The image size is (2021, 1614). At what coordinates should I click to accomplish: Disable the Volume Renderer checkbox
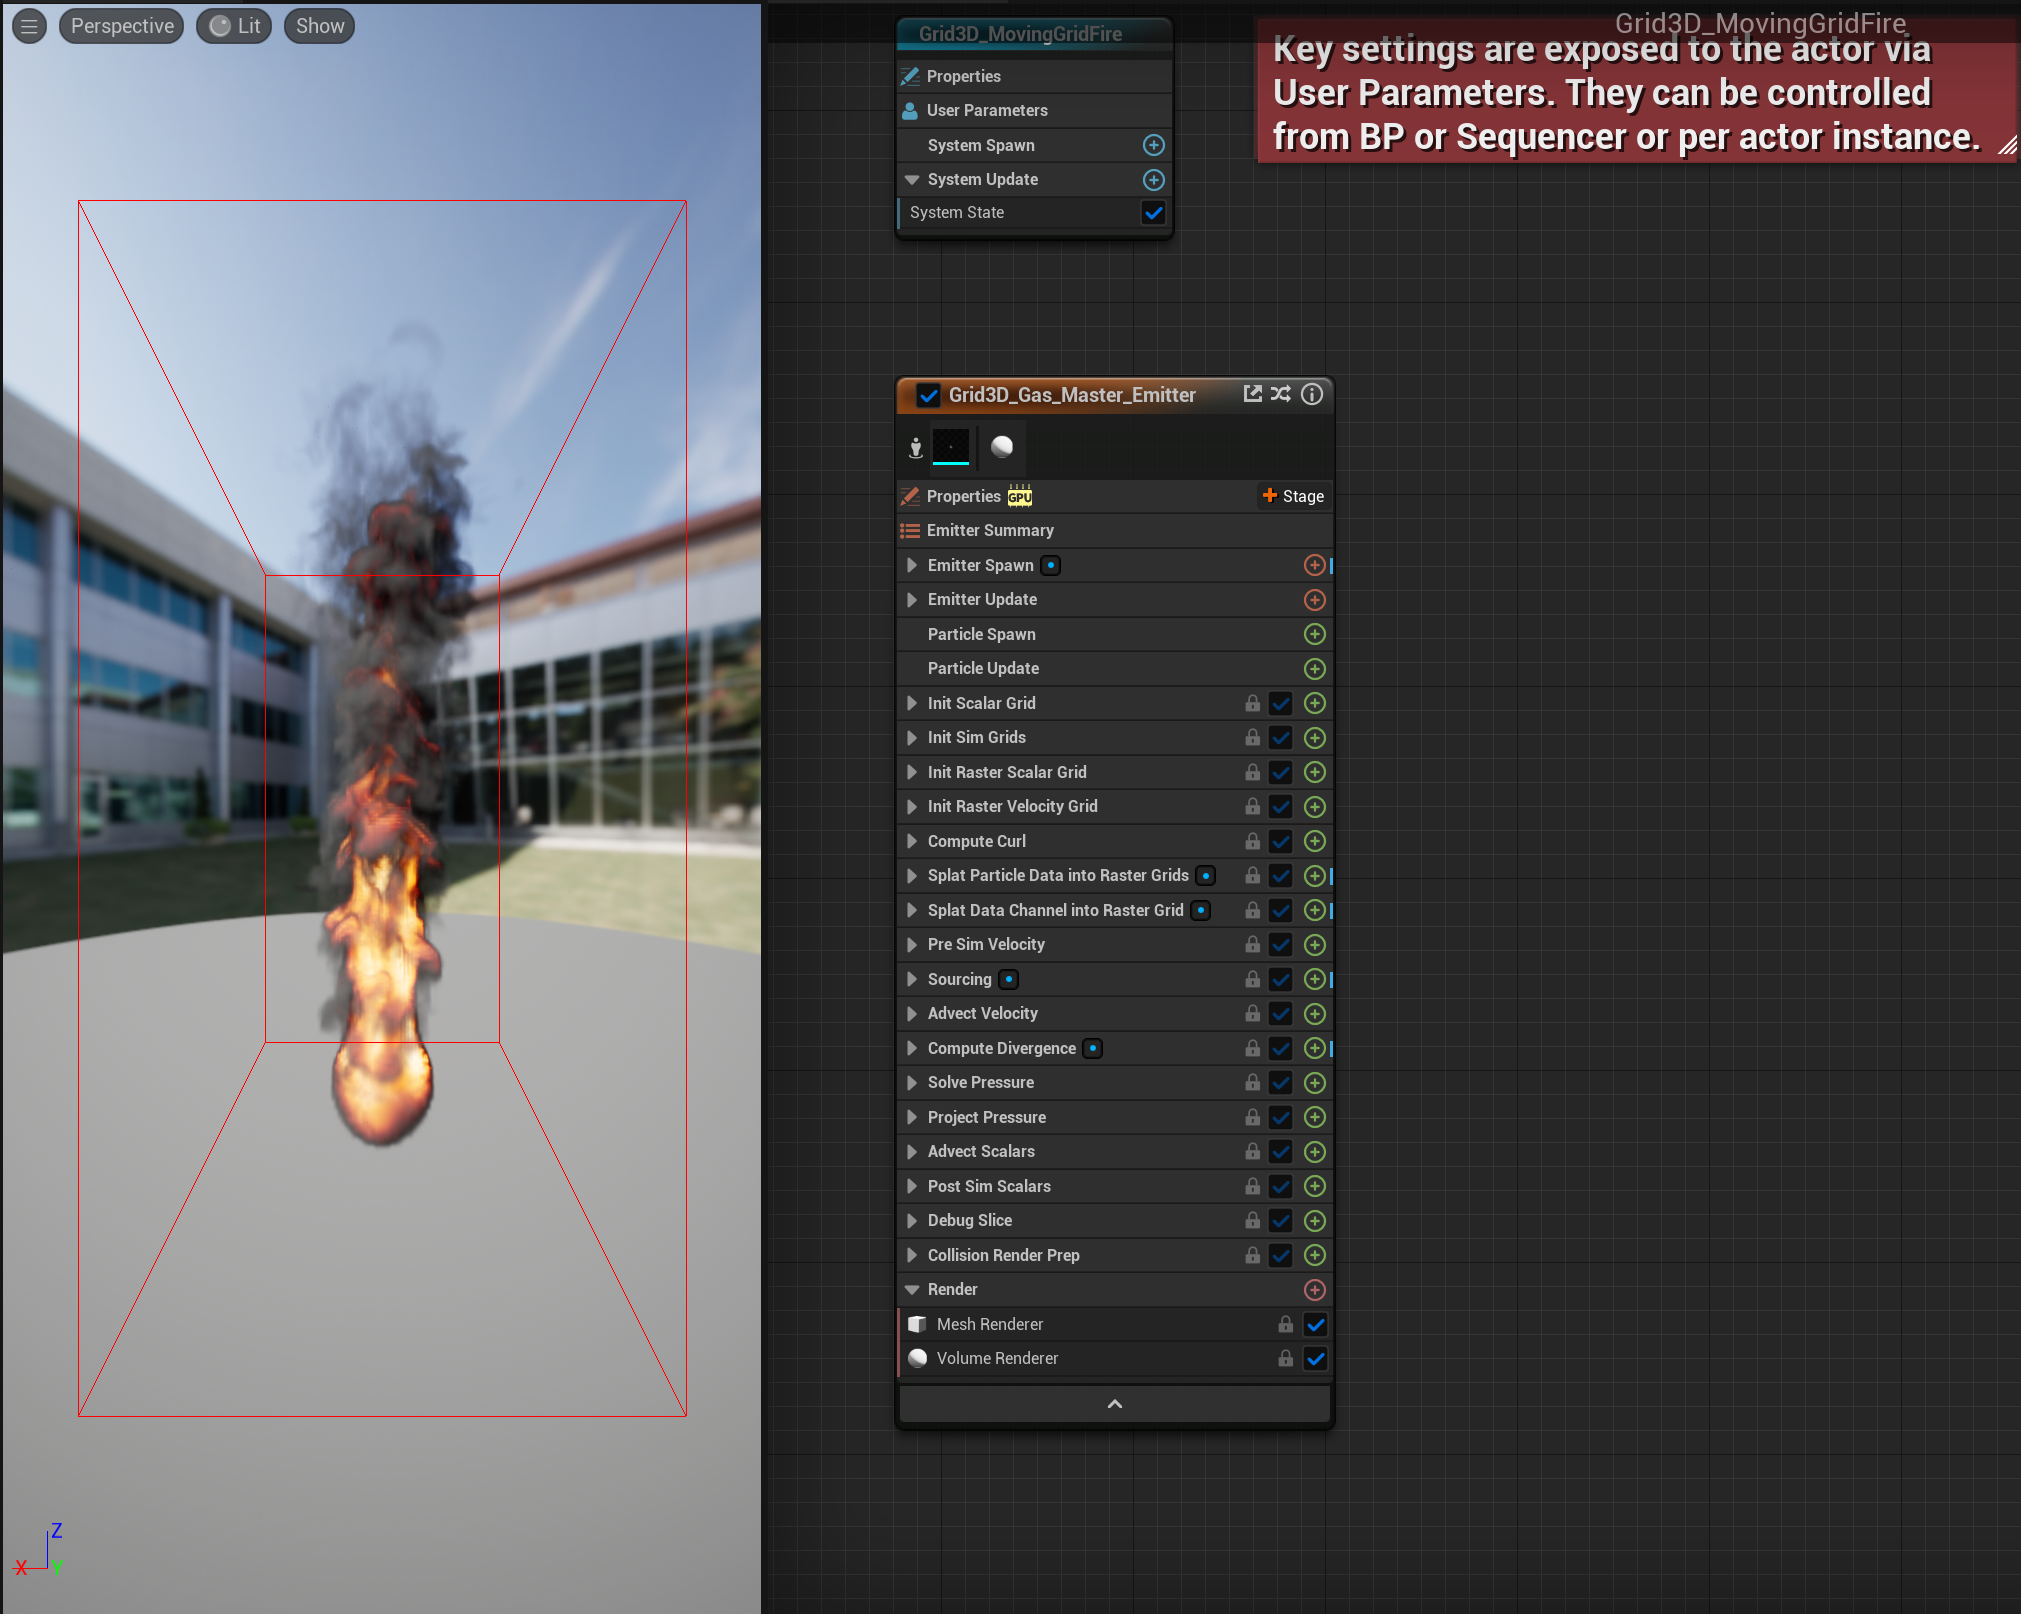click(1315, 1358)
